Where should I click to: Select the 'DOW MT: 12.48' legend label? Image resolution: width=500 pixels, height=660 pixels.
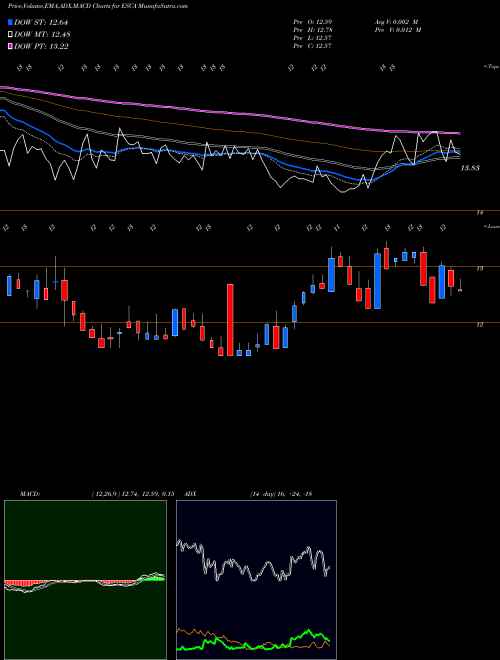42,35
